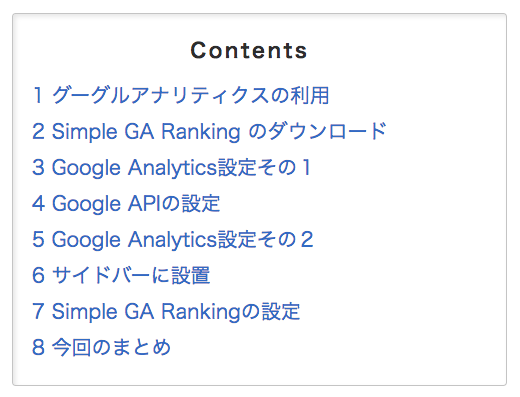The image size is (520, 397).
Task: Click number 1 before グーグルアナリティクス entry
Action: [38, 95]
